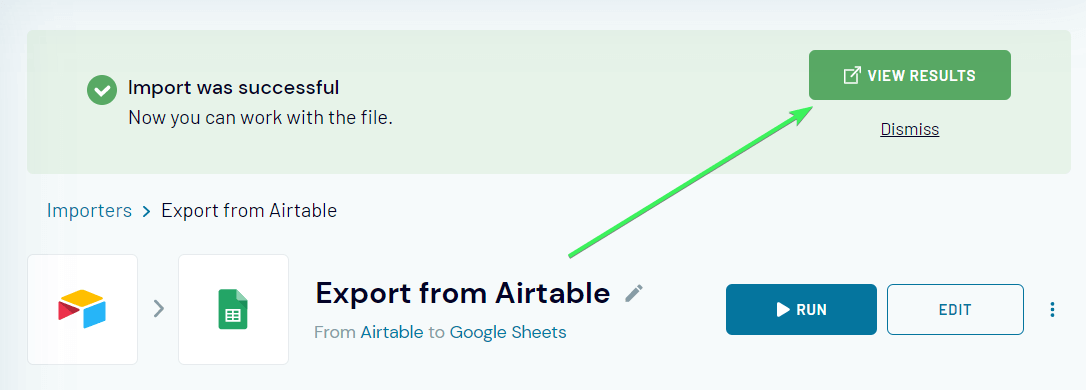Click the Google Sheets logo tile
1086x390 pixels.
(233, 309)
